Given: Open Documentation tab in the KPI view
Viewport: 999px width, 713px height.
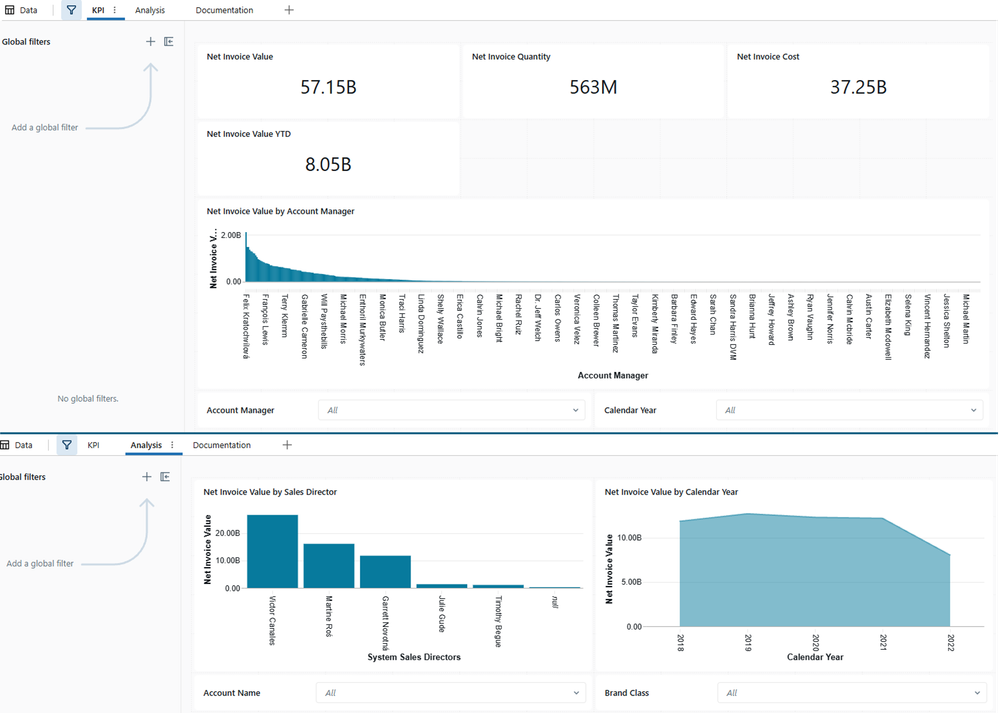Looking at the screenshot, I should (x=224, y=10).
